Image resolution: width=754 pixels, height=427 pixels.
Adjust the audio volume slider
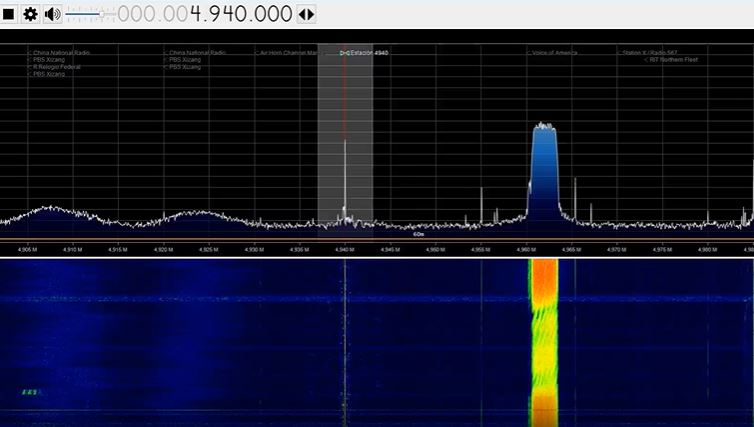90,14
